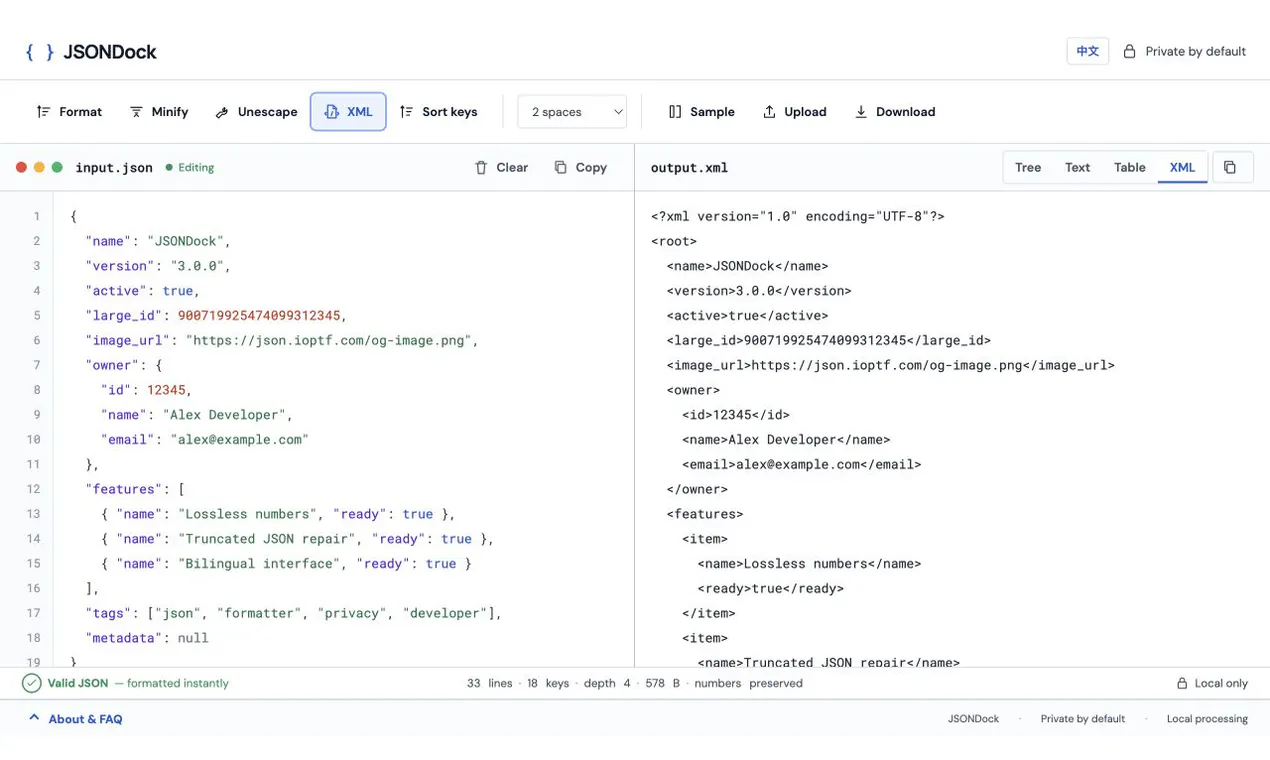1270x760 pixels.
Task: Open the 2 spaces indentation dropdown
Action: (x=572, y=112)
